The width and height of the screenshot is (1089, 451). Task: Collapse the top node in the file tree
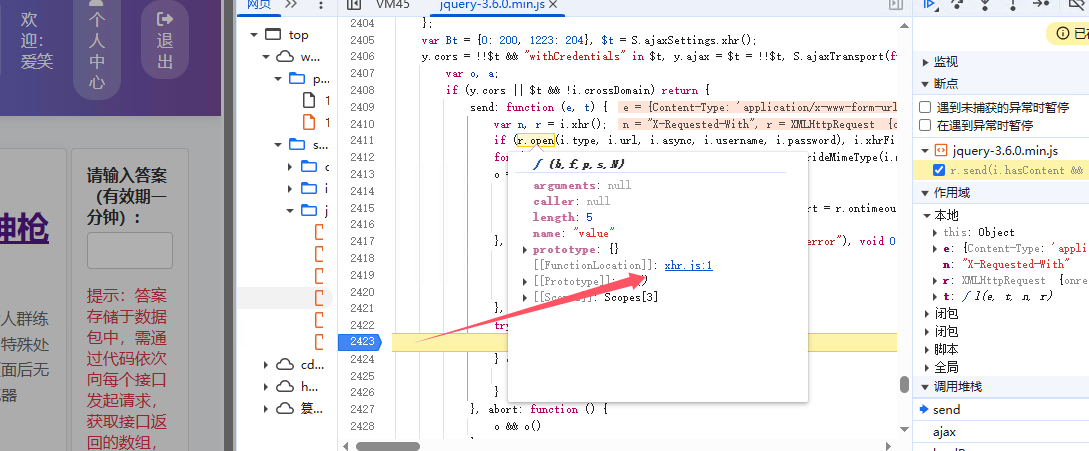click(253, 35)
